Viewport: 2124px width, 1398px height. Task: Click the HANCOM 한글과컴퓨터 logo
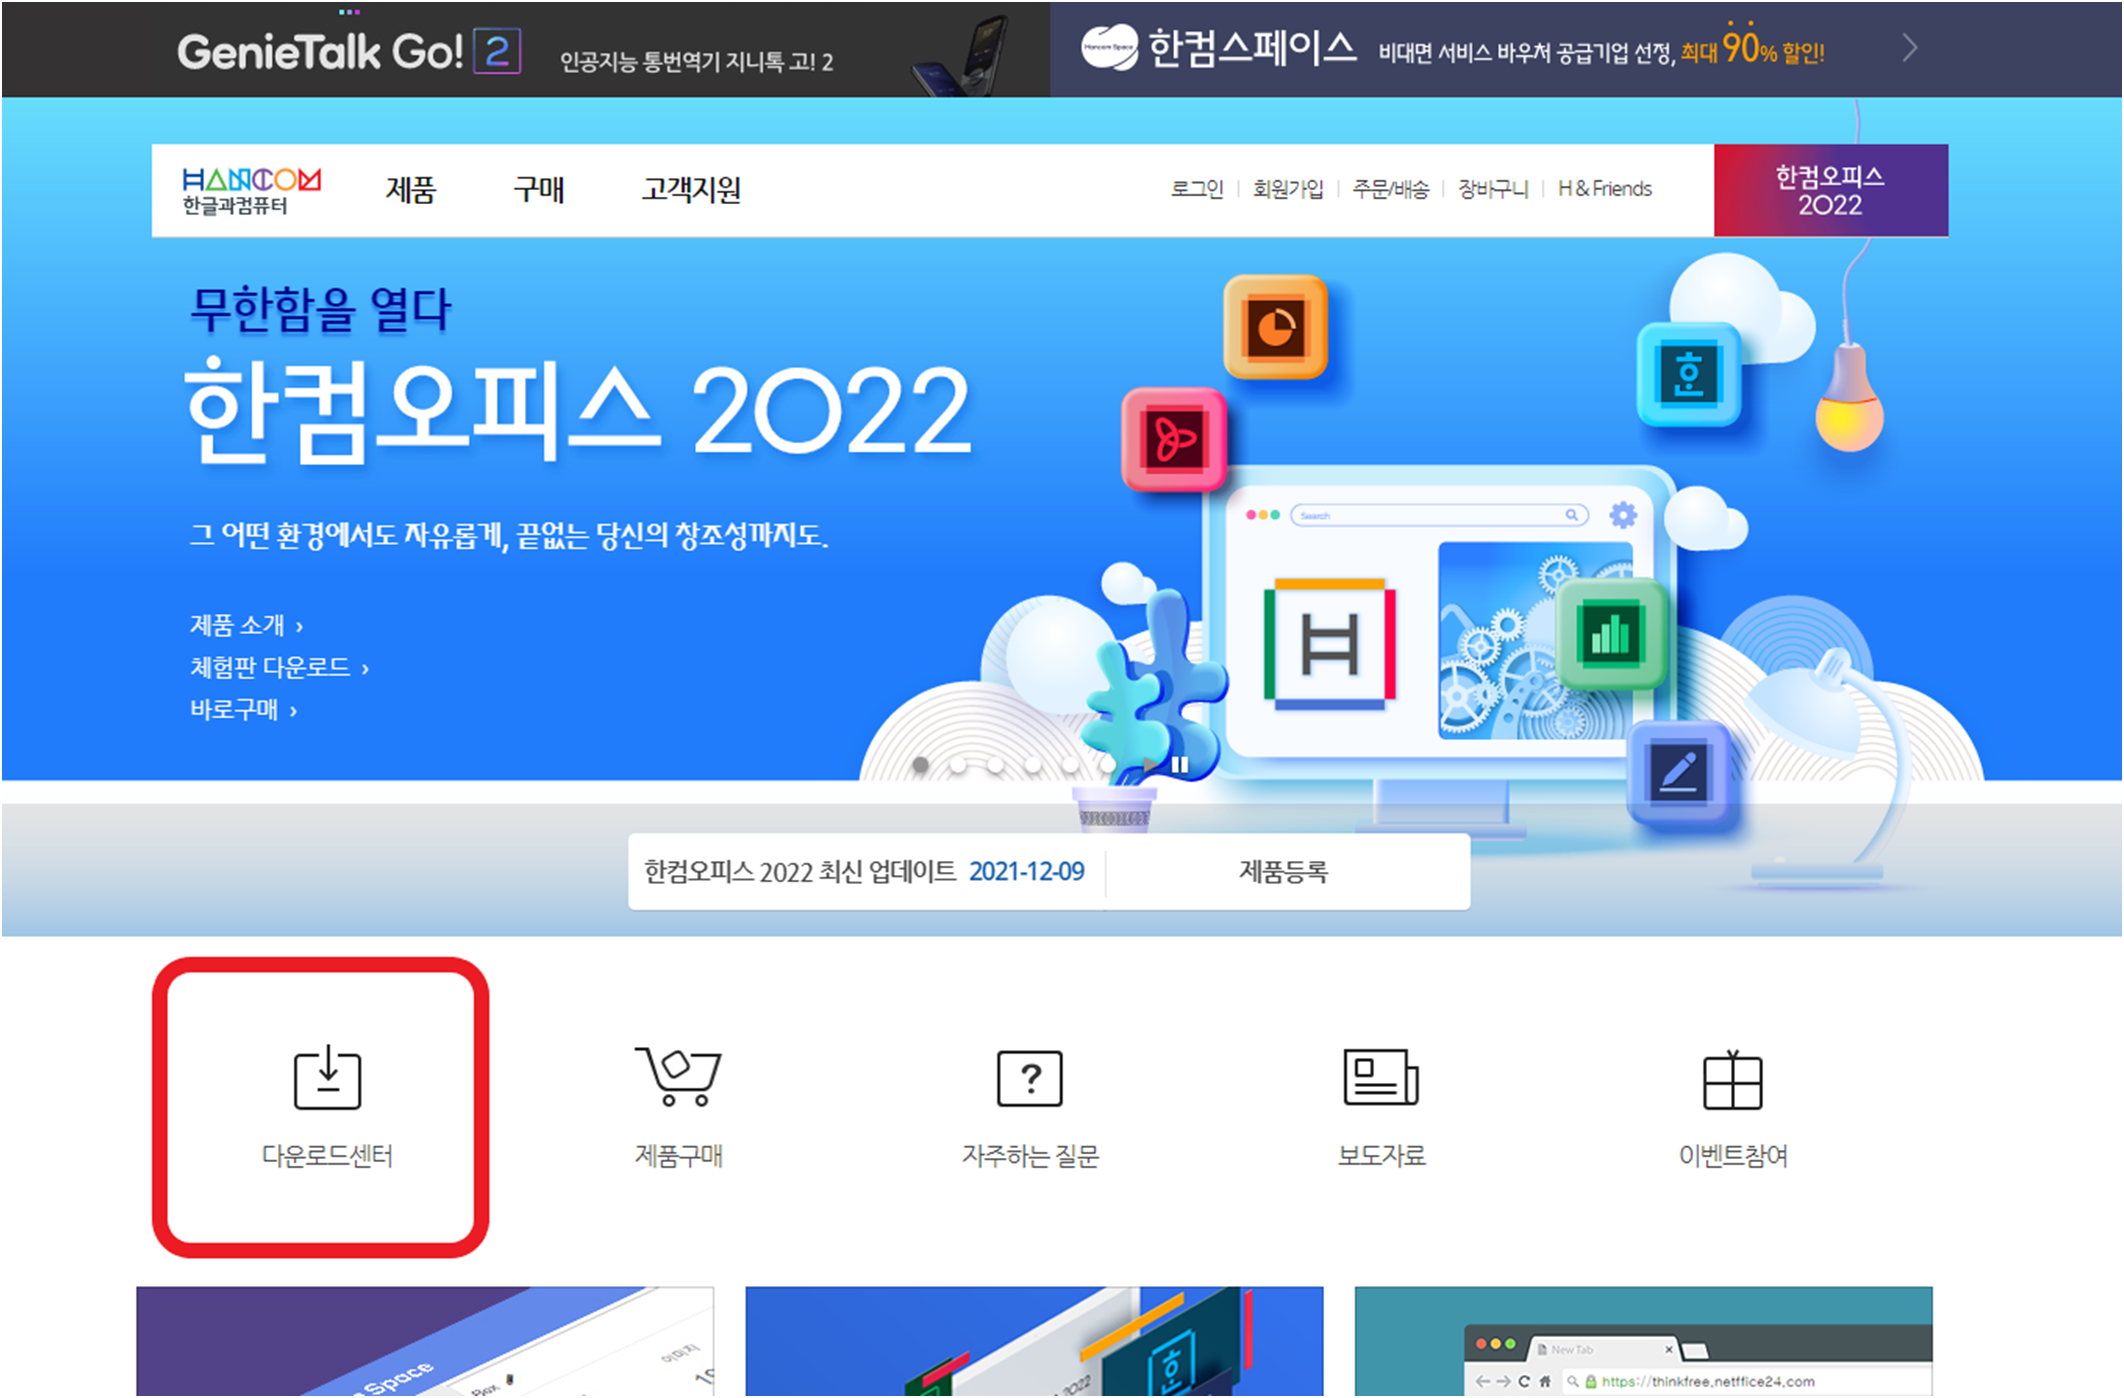[x=251, y=190]
